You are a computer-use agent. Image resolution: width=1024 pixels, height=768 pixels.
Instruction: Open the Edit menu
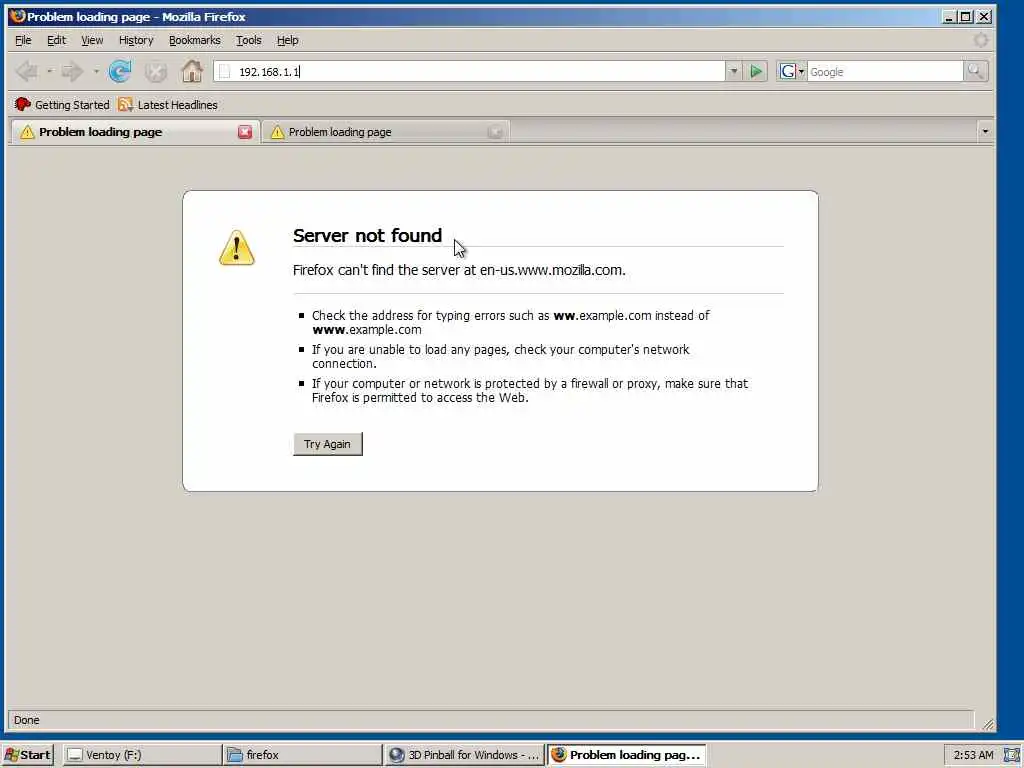tap(56, 40)
